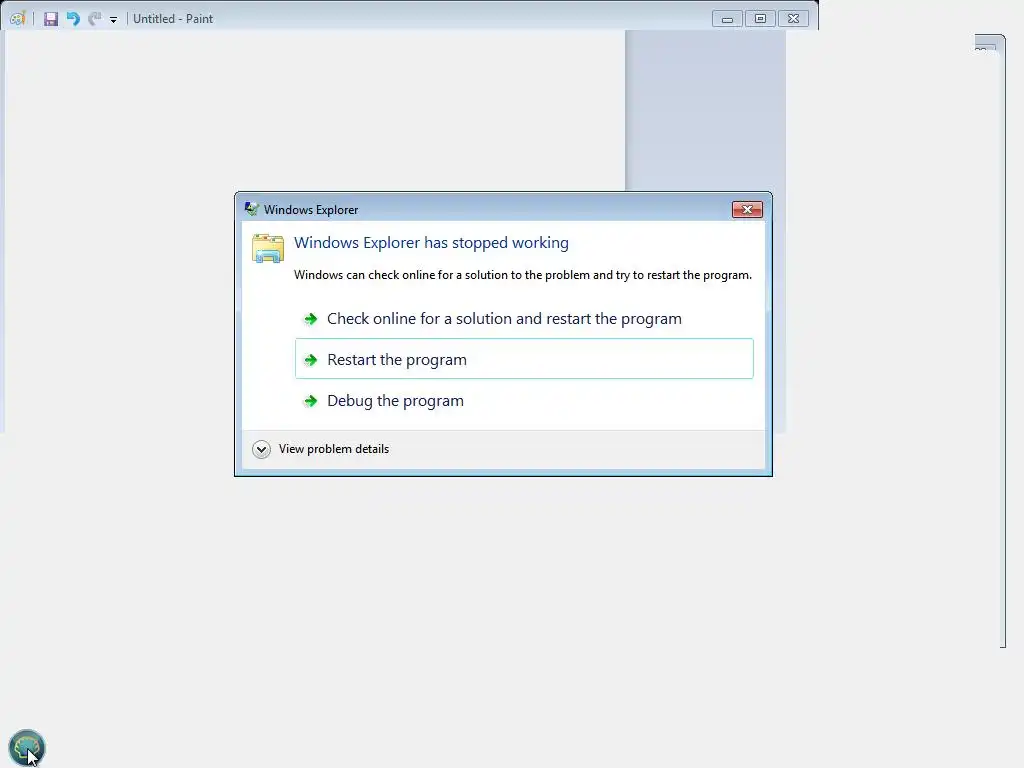Click the Windows Explorer dialog title icon
Viewport: 1024px width, 768px height.
251,209
